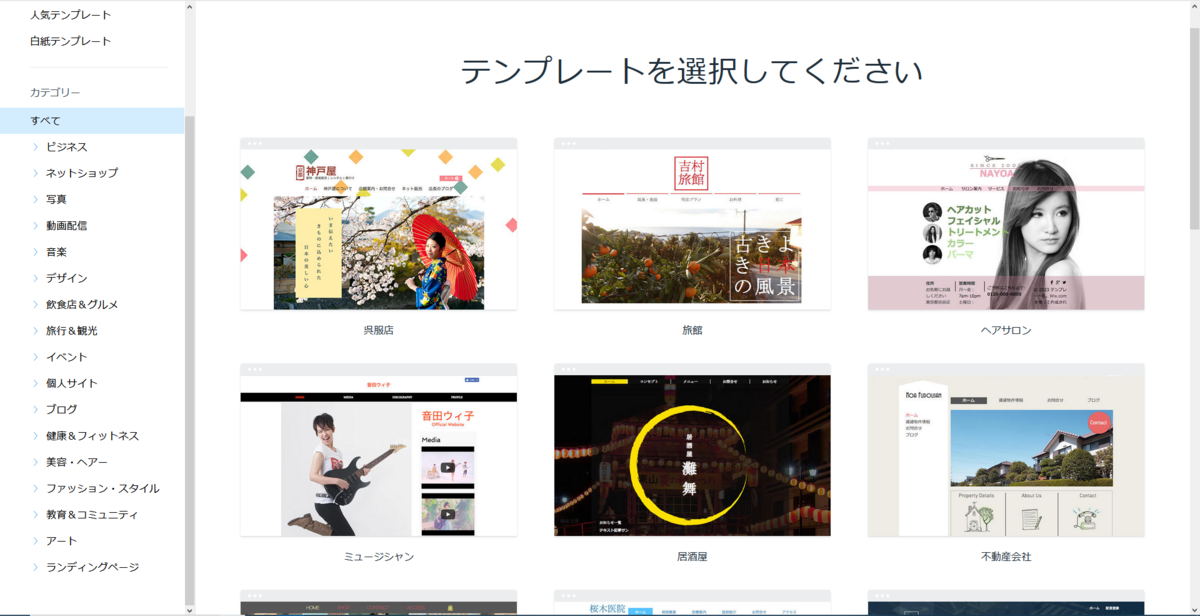Open the 不動産会社 template thumbnail
The height and width of the screenshot is (616, 1200).
tap(1006, 450)
